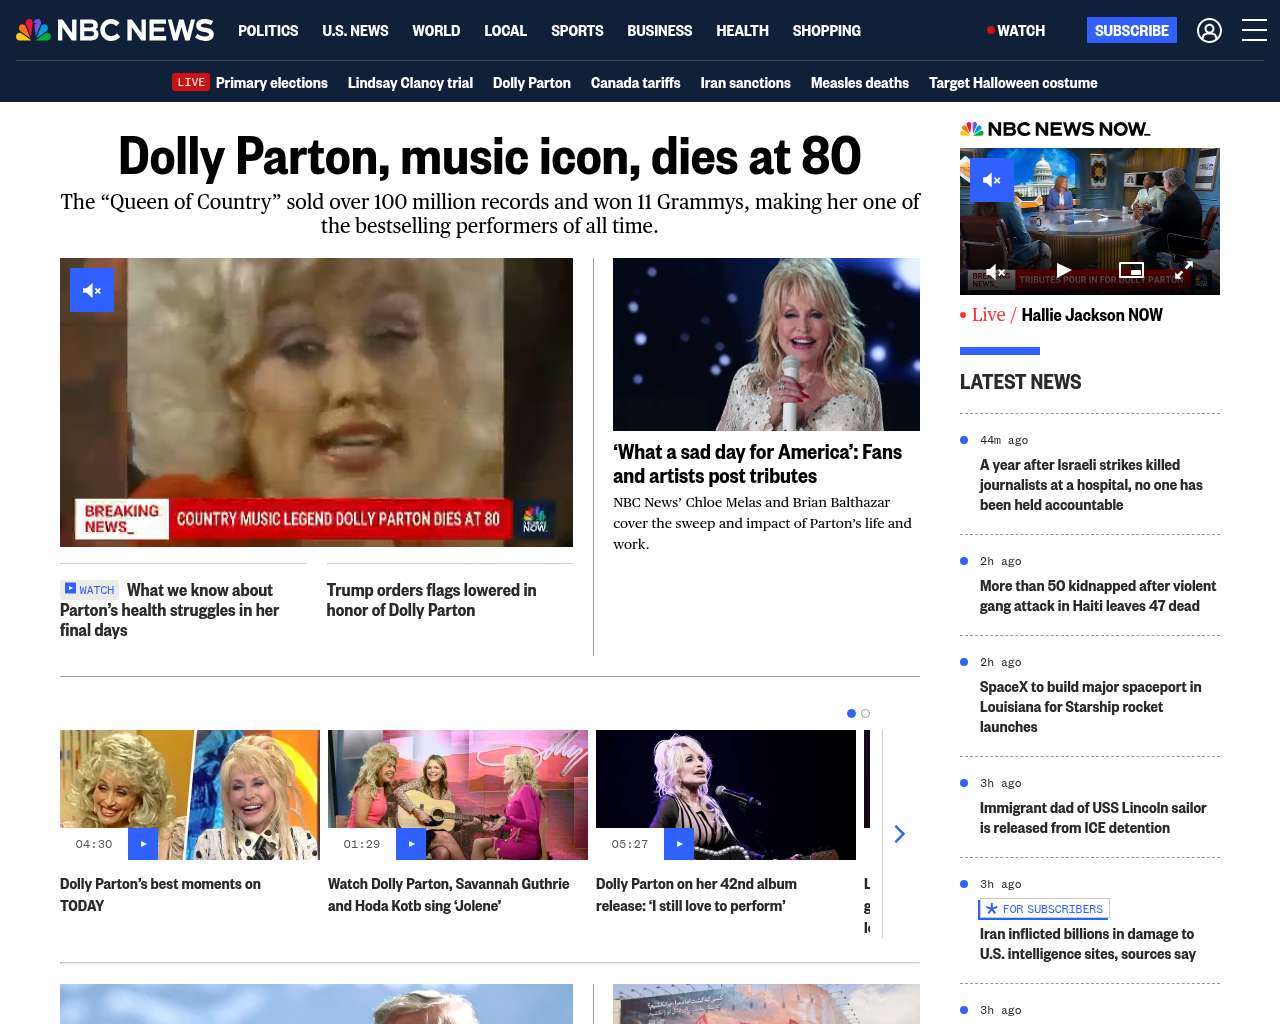Click the 'Hallie Jackson NOW' live link
Image resolution: width=1280 pixels, height=1024 pixels.
1092,315
